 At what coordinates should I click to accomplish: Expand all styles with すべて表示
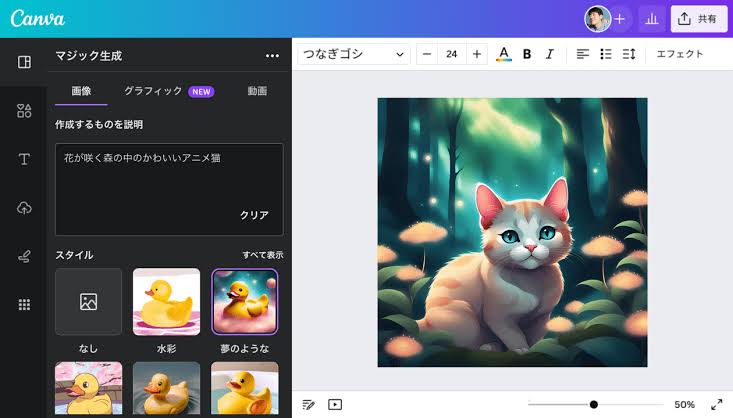click(262, 255)
